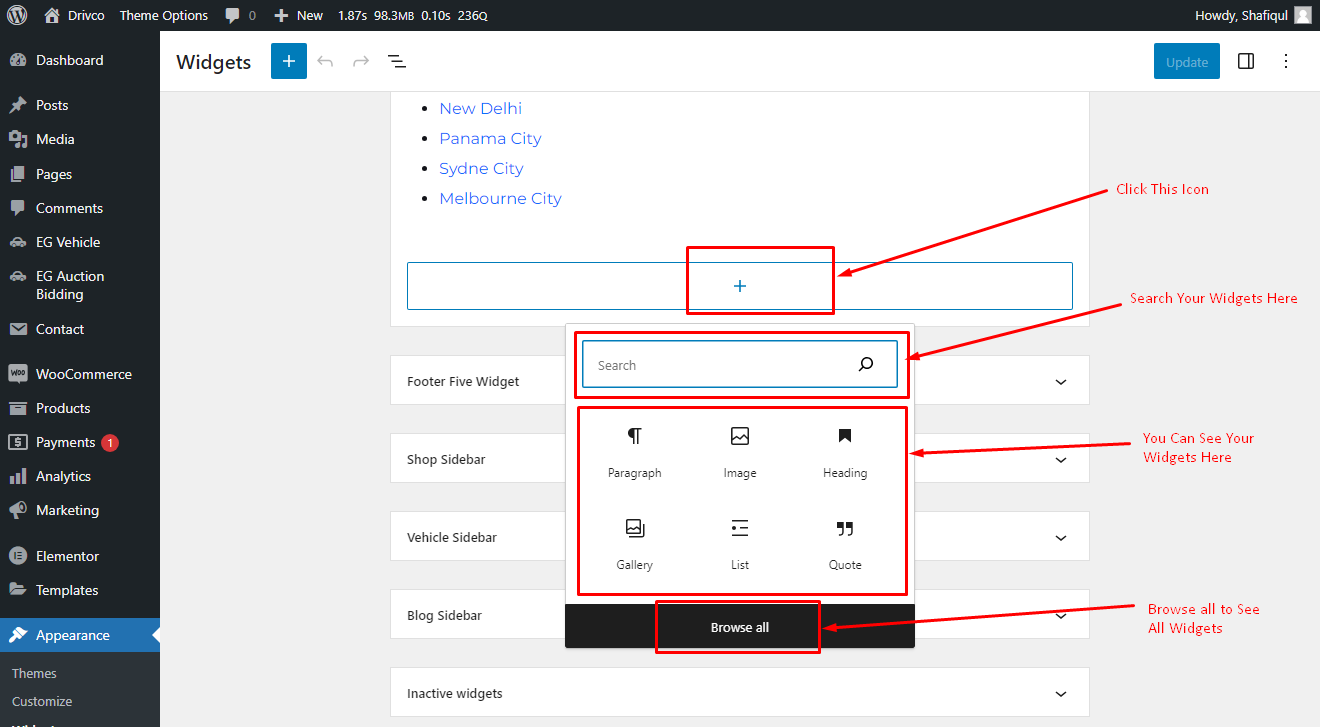Image resolution: width=1320 pixels, height=727 pixels.
Task: Click the WordPress logo in the admin bar
Action: click(17, 15)
